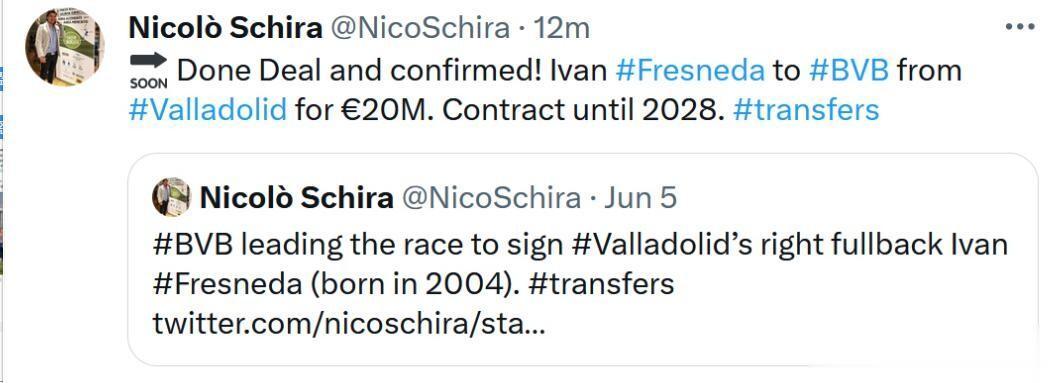Click Nicolò Schira's large profile avatar
The image size is (1049, 383).
(65, 46)
